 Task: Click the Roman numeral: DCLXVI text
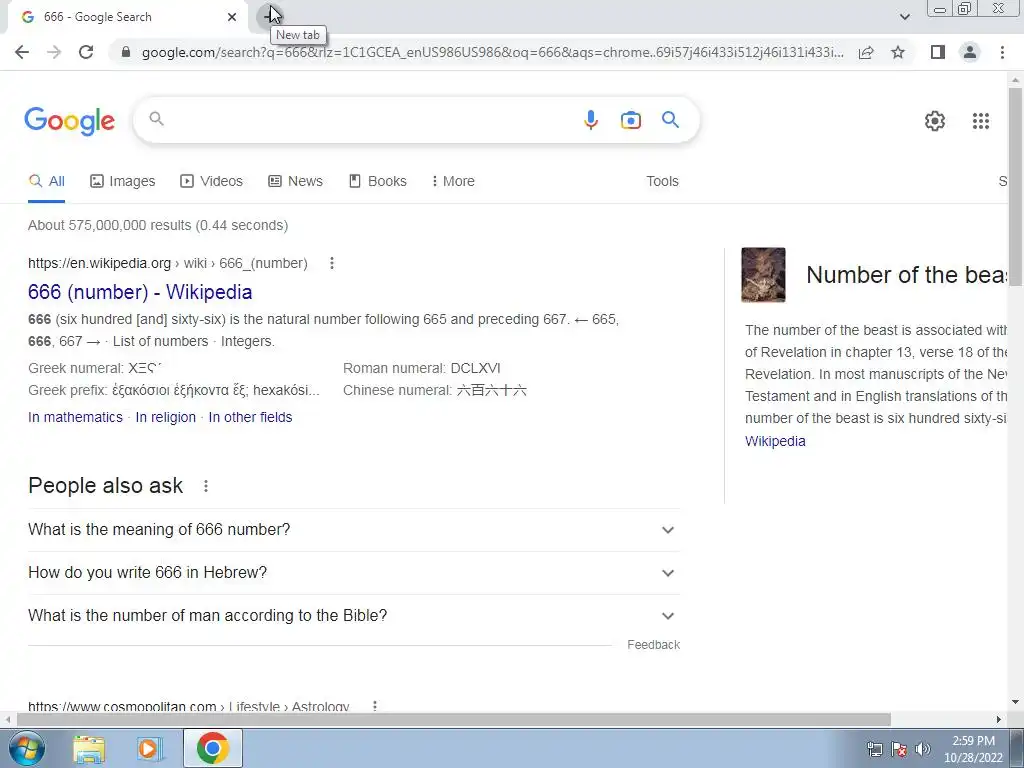coord(422,368)
